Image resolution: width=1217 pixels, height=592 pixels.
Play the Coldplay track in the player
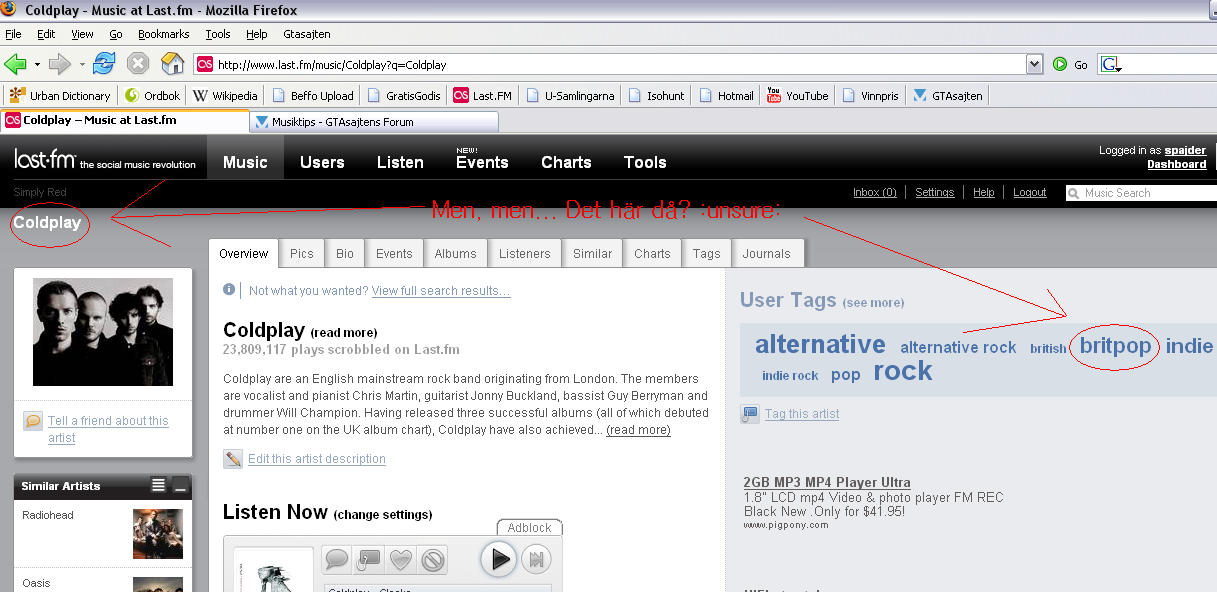pos(498,559)
